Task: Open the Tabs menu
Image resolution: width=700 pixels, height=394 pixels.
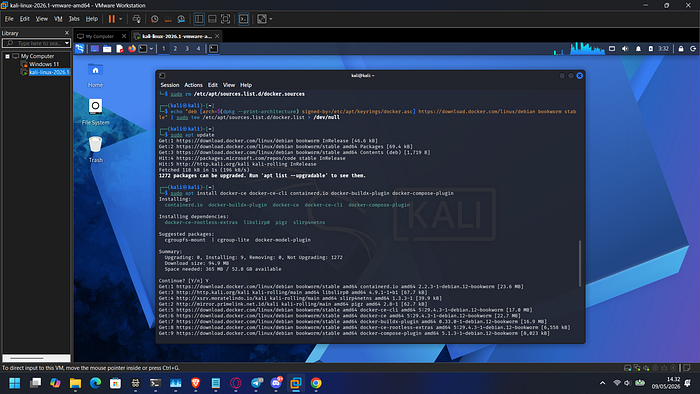Action: [74, 19]
